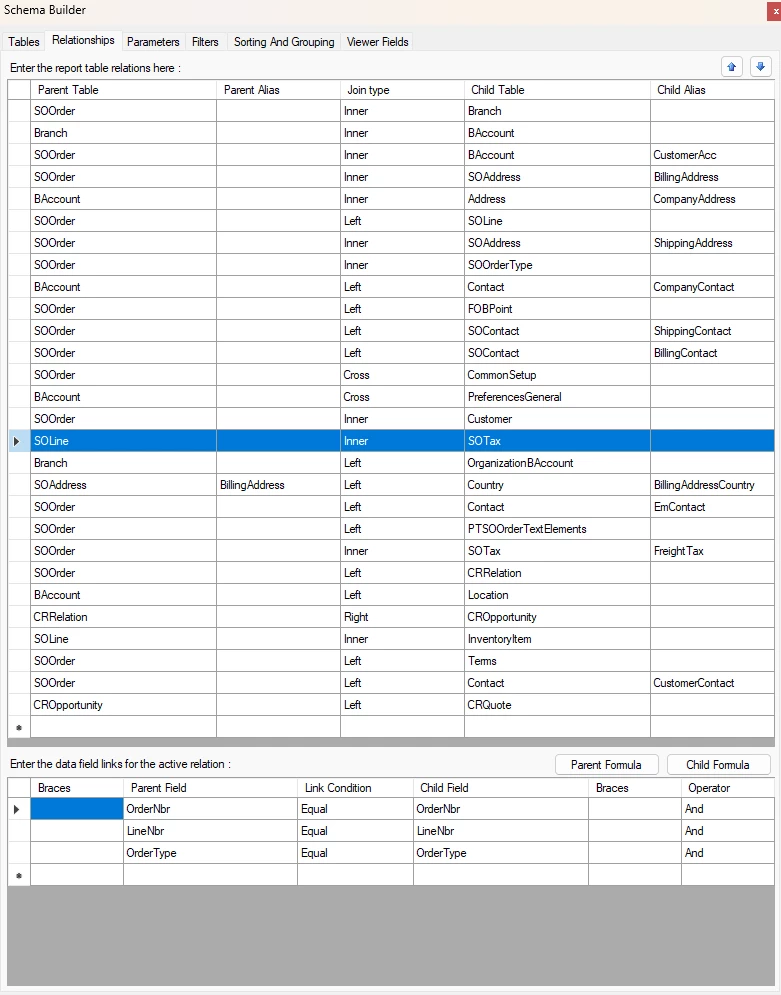The height and width of the screenshot is (995, 781).
Task: Click the Location child table cell
Action: coord(557,595)
